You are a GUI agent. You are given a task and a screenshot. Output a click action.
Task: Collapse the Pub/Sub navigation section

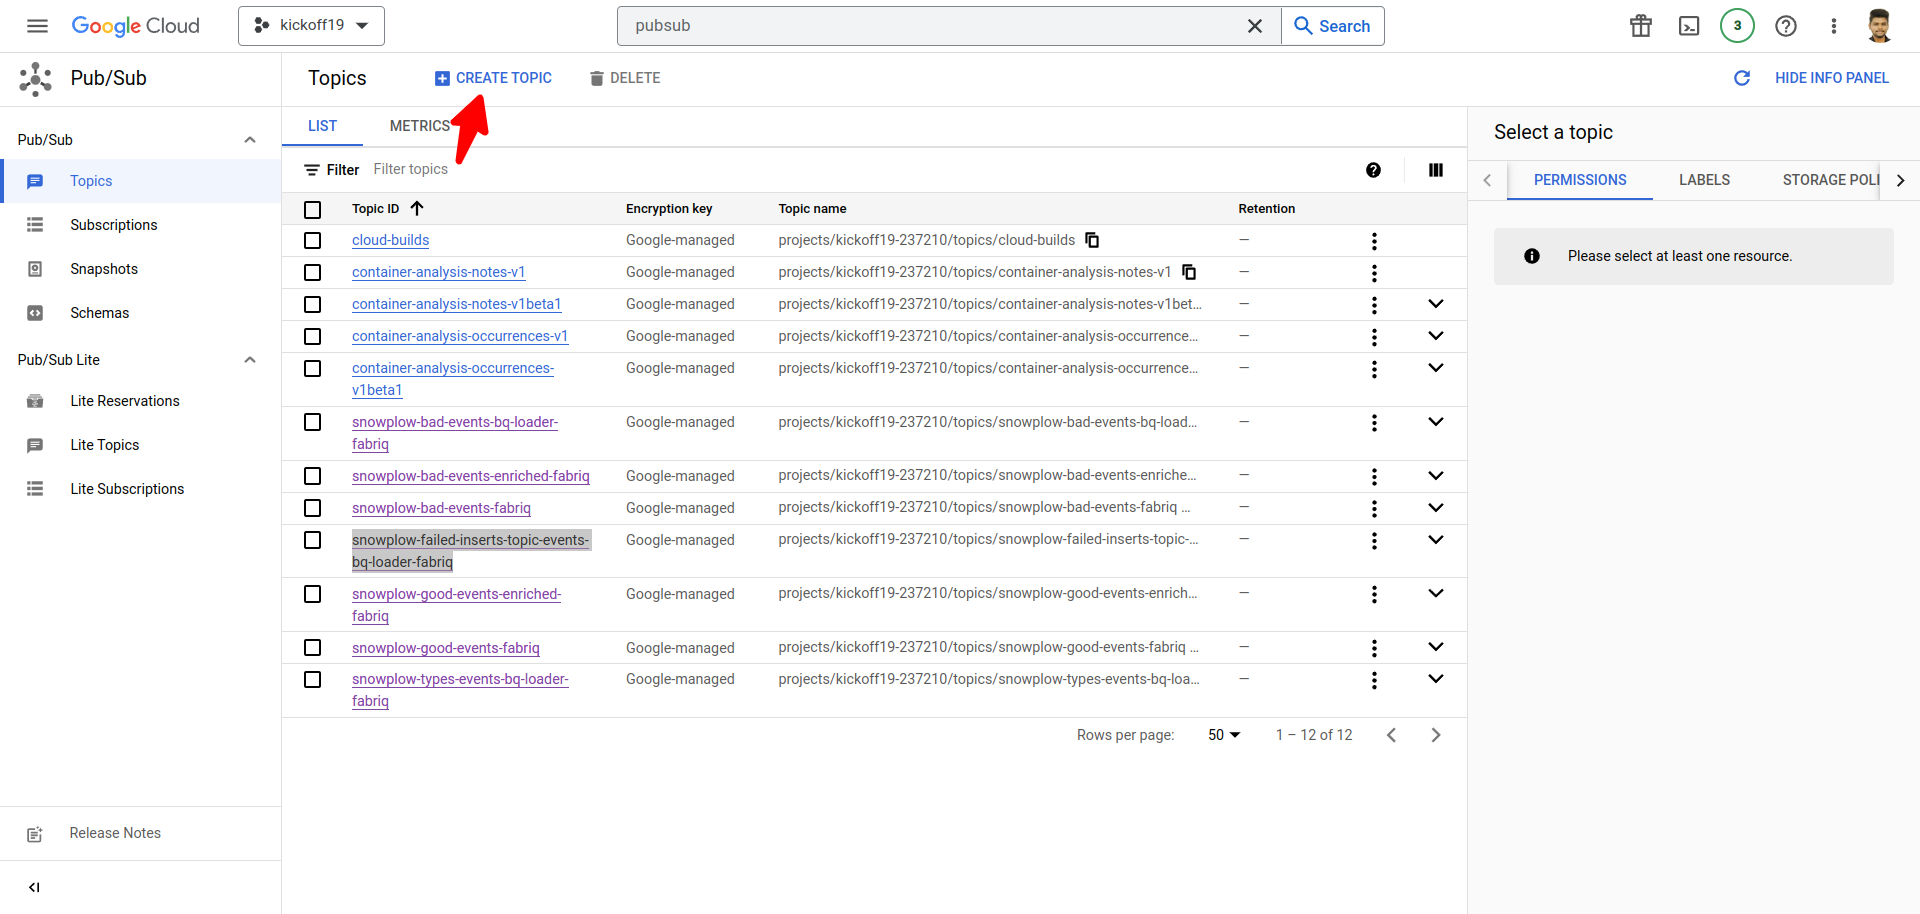(250, 140)
